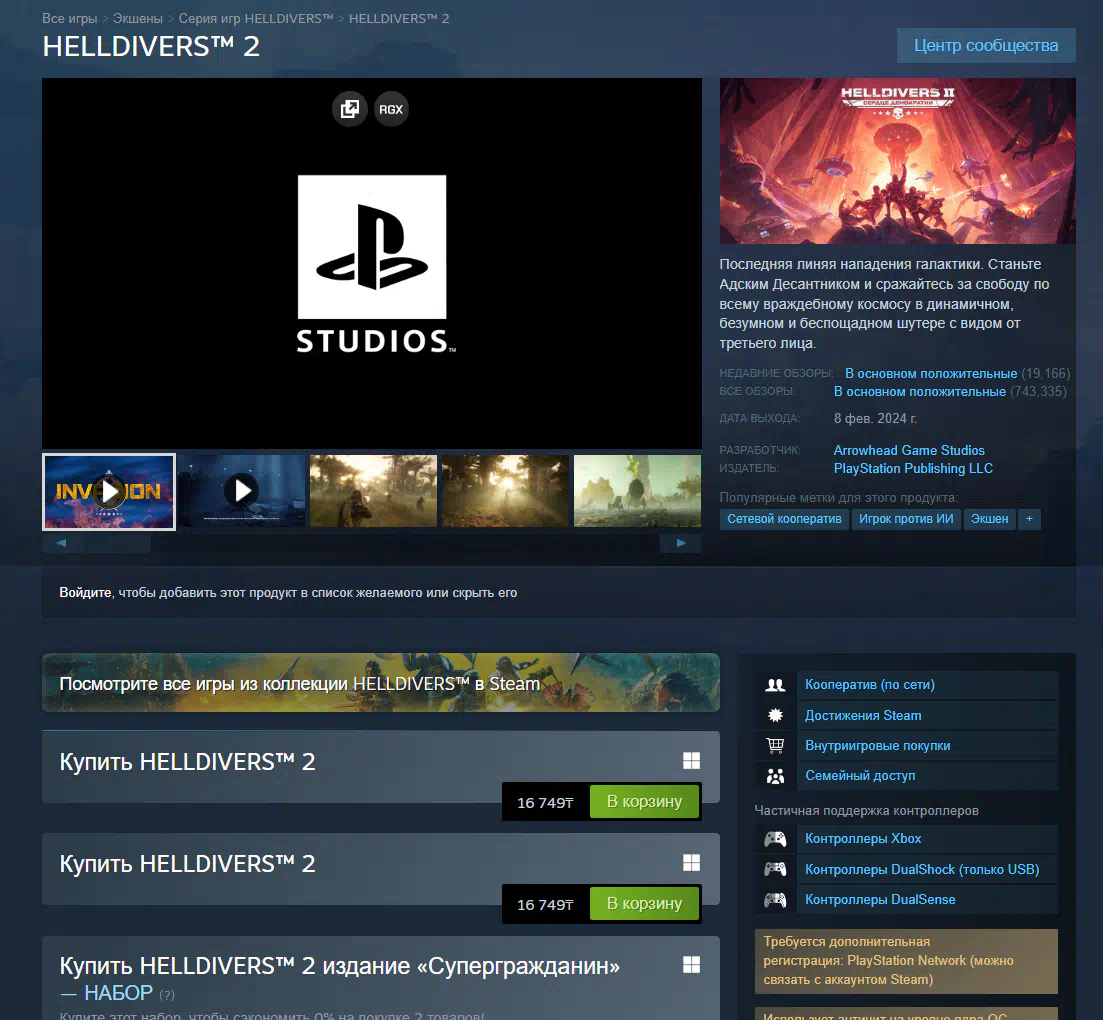Expand more tags with plus button
Image resolution: width=1103 pixels, height=1020 pixels.
[x=1029, y=519]
